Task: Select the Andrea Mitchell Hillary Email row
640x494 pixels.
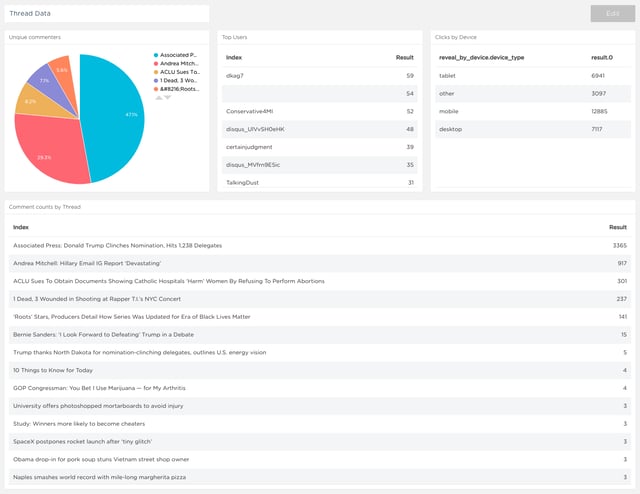Action: pos(320,263)
